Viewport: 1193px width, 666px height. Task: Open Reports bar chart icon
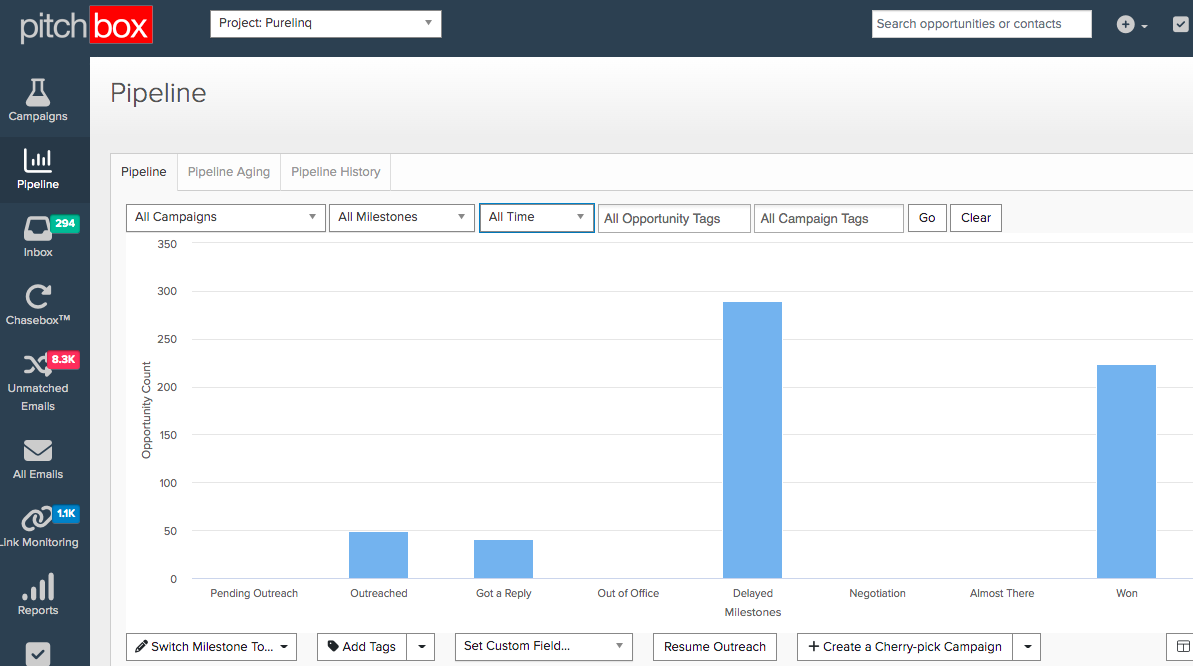[x=38, y=587]
